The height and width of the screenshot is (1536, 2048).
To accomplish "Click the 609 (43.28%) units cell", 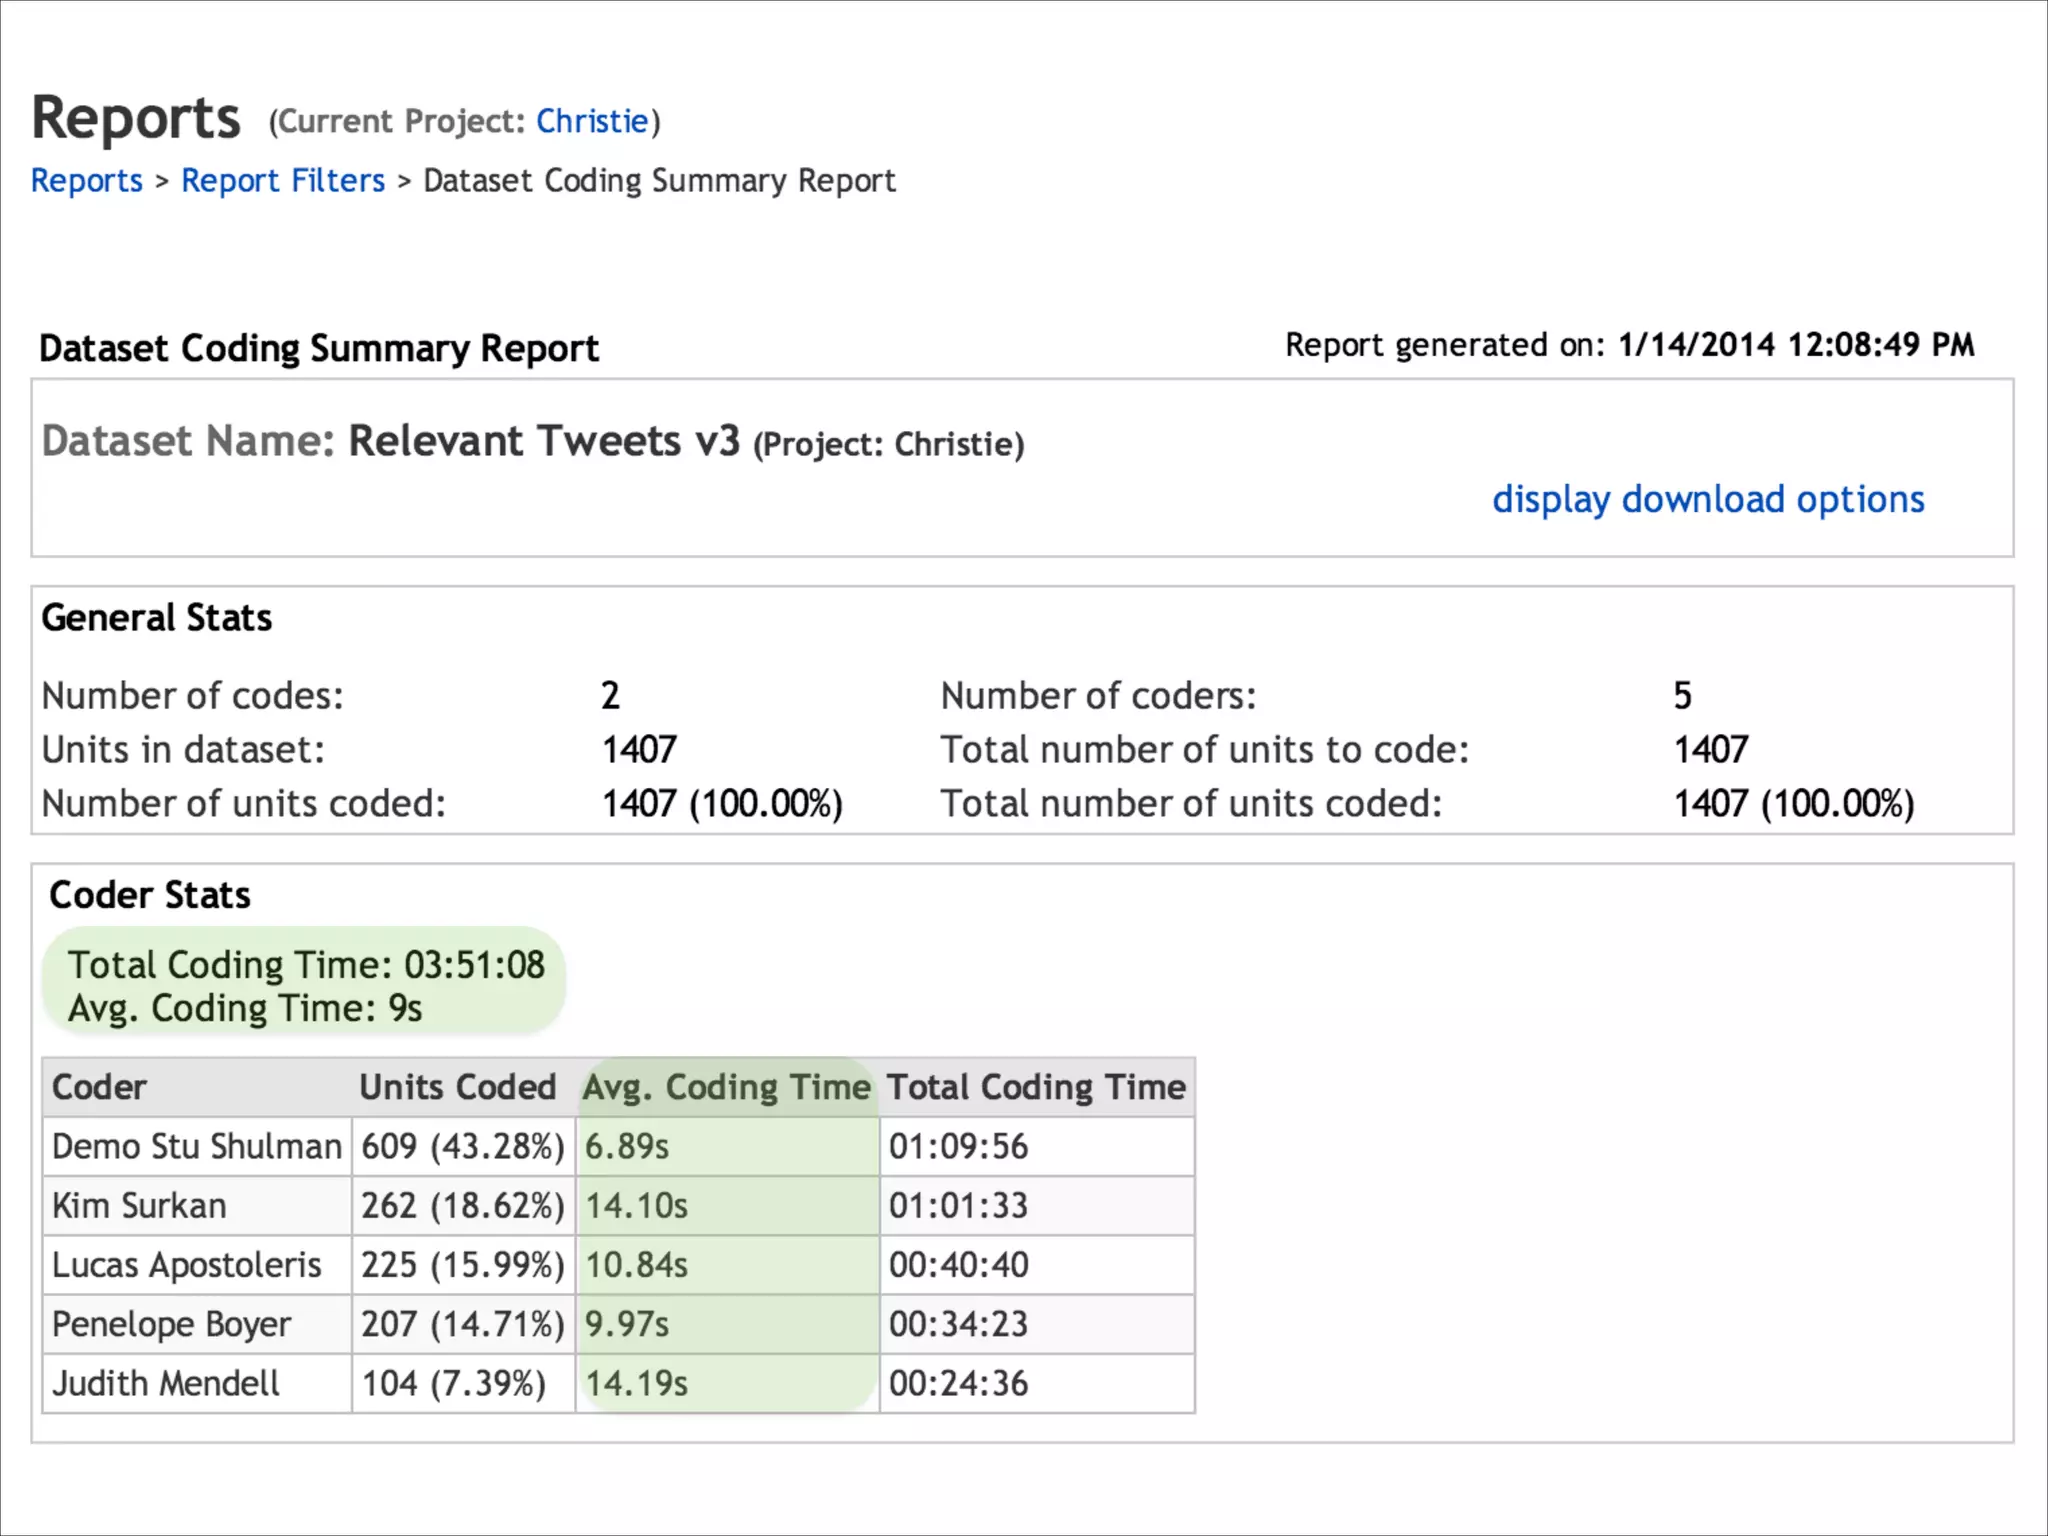I will pyautogui.click(x=462, y=1146).
